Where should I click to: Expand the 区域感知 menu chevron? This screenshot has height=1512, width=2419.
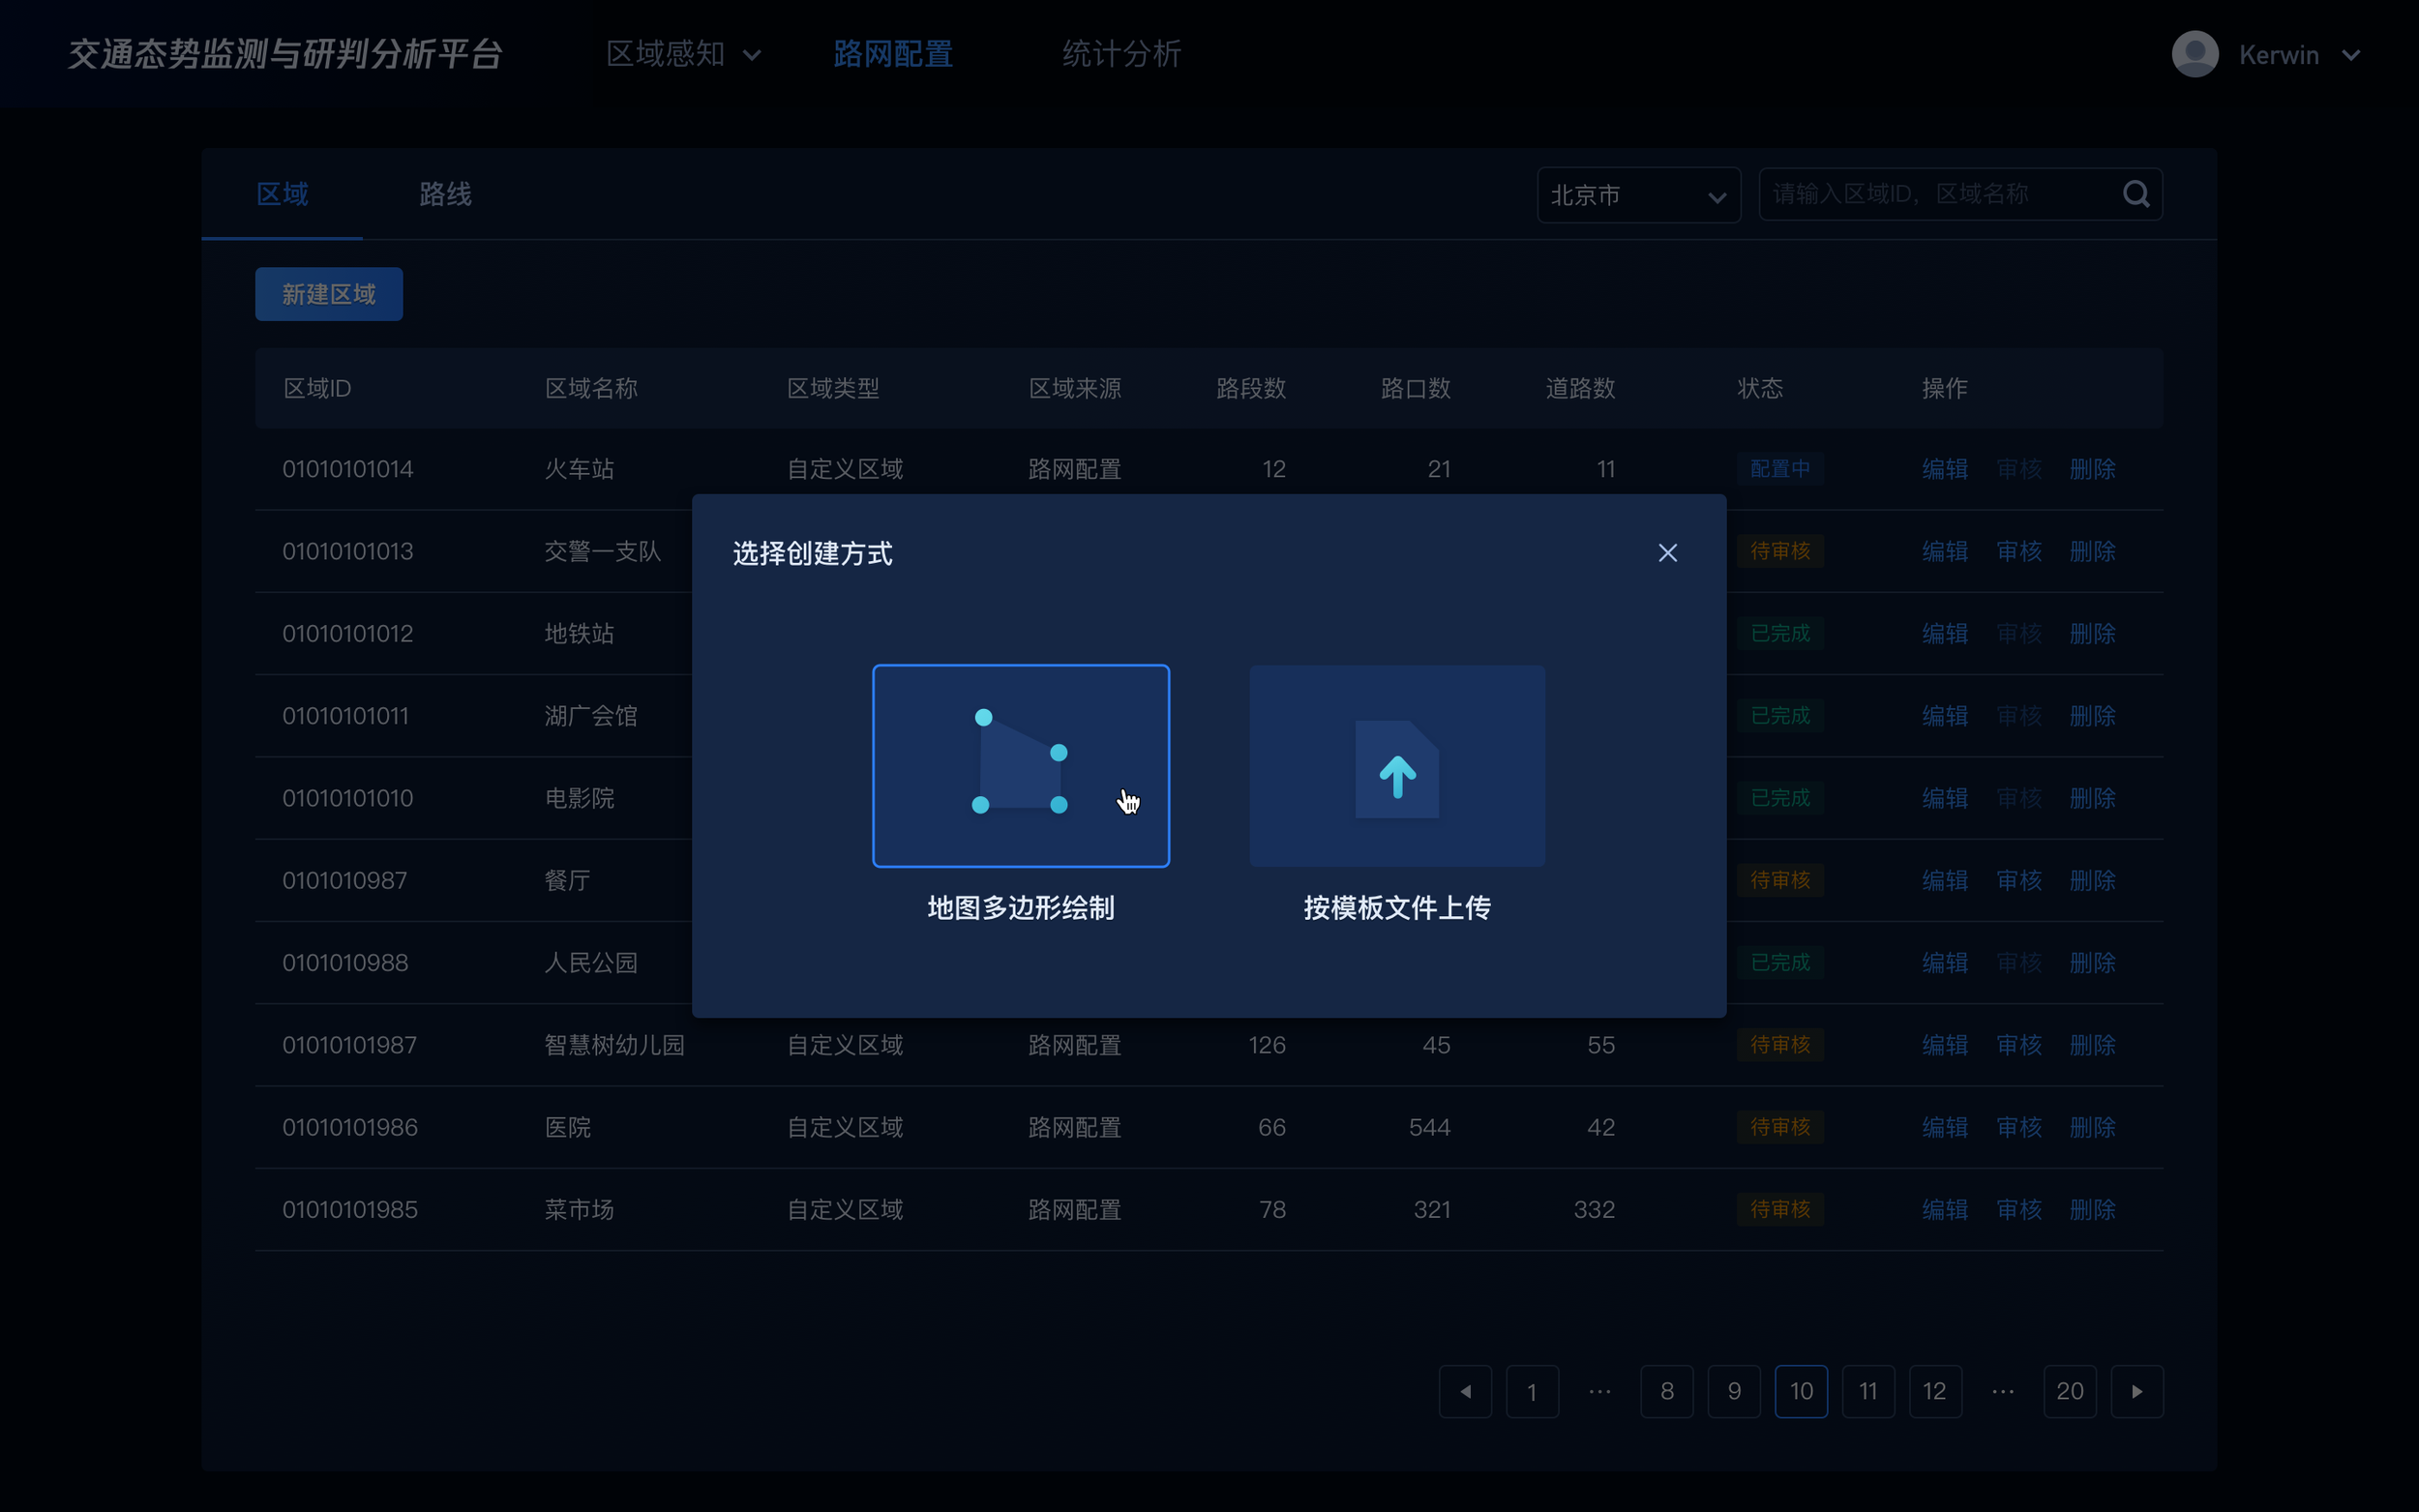point(752,56)
